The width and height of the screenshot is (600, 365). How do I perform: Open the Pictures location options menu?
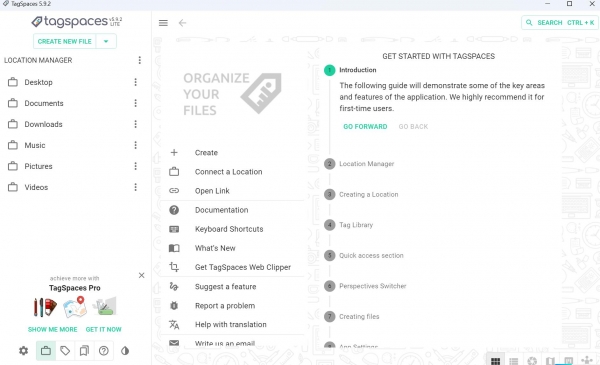[135, 166]
